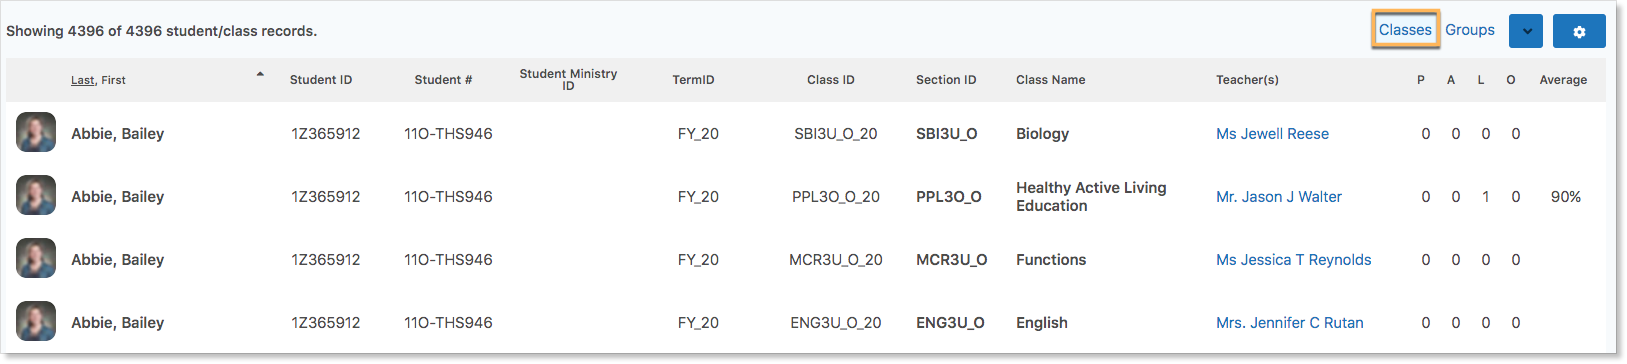Expand the blue dropdown arrow button
1627x364 pixels.
[x=1526, y=31]
